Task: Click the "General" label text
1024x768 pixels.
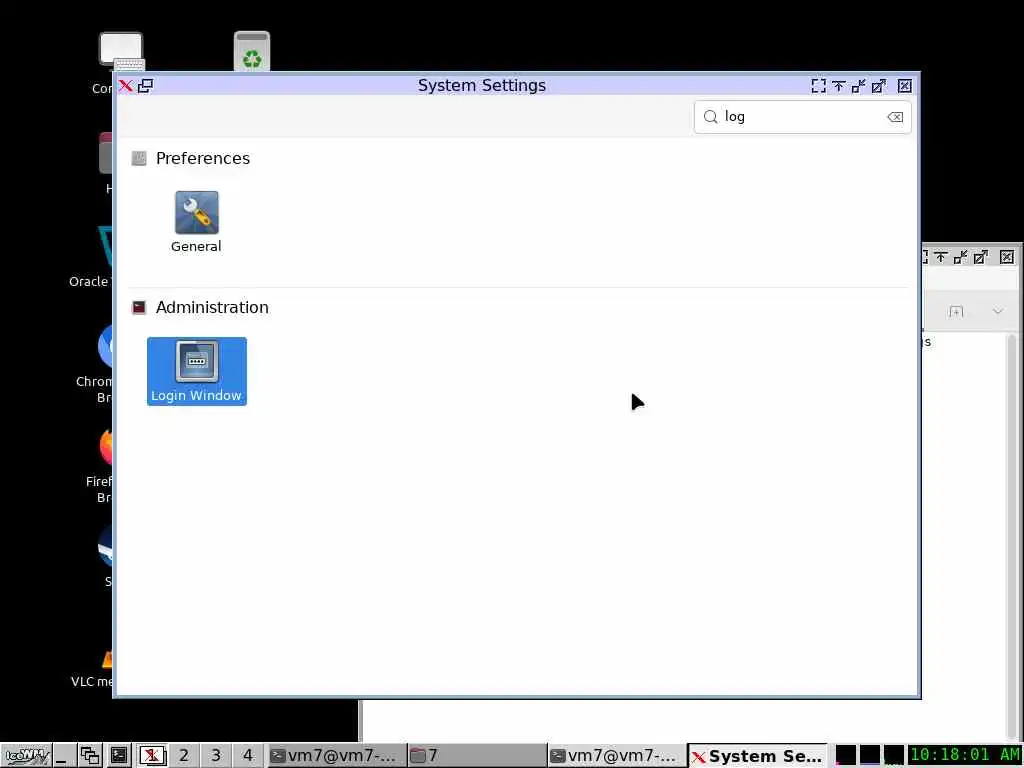Action: (196, 246)
